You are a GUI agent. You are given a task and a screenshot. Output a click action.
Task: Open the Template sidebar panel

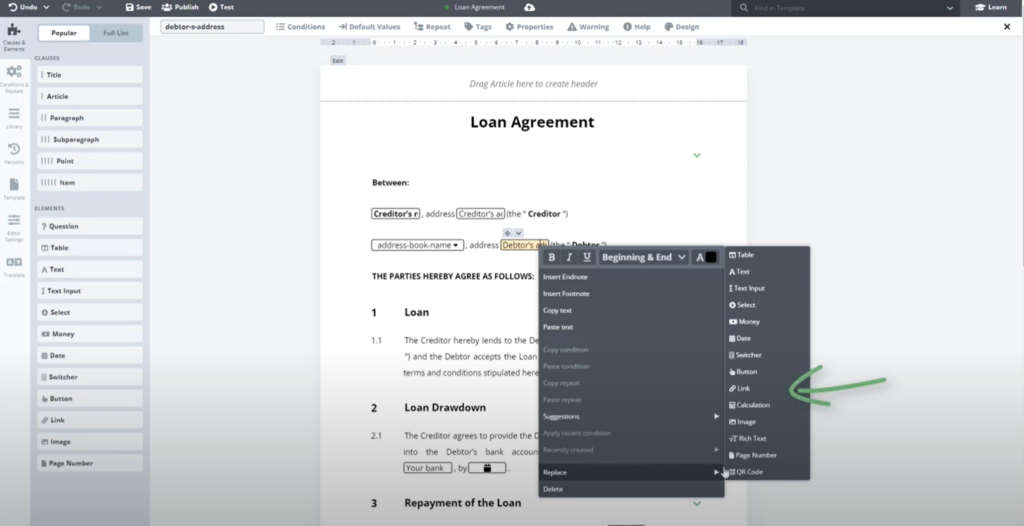[14, 189]
